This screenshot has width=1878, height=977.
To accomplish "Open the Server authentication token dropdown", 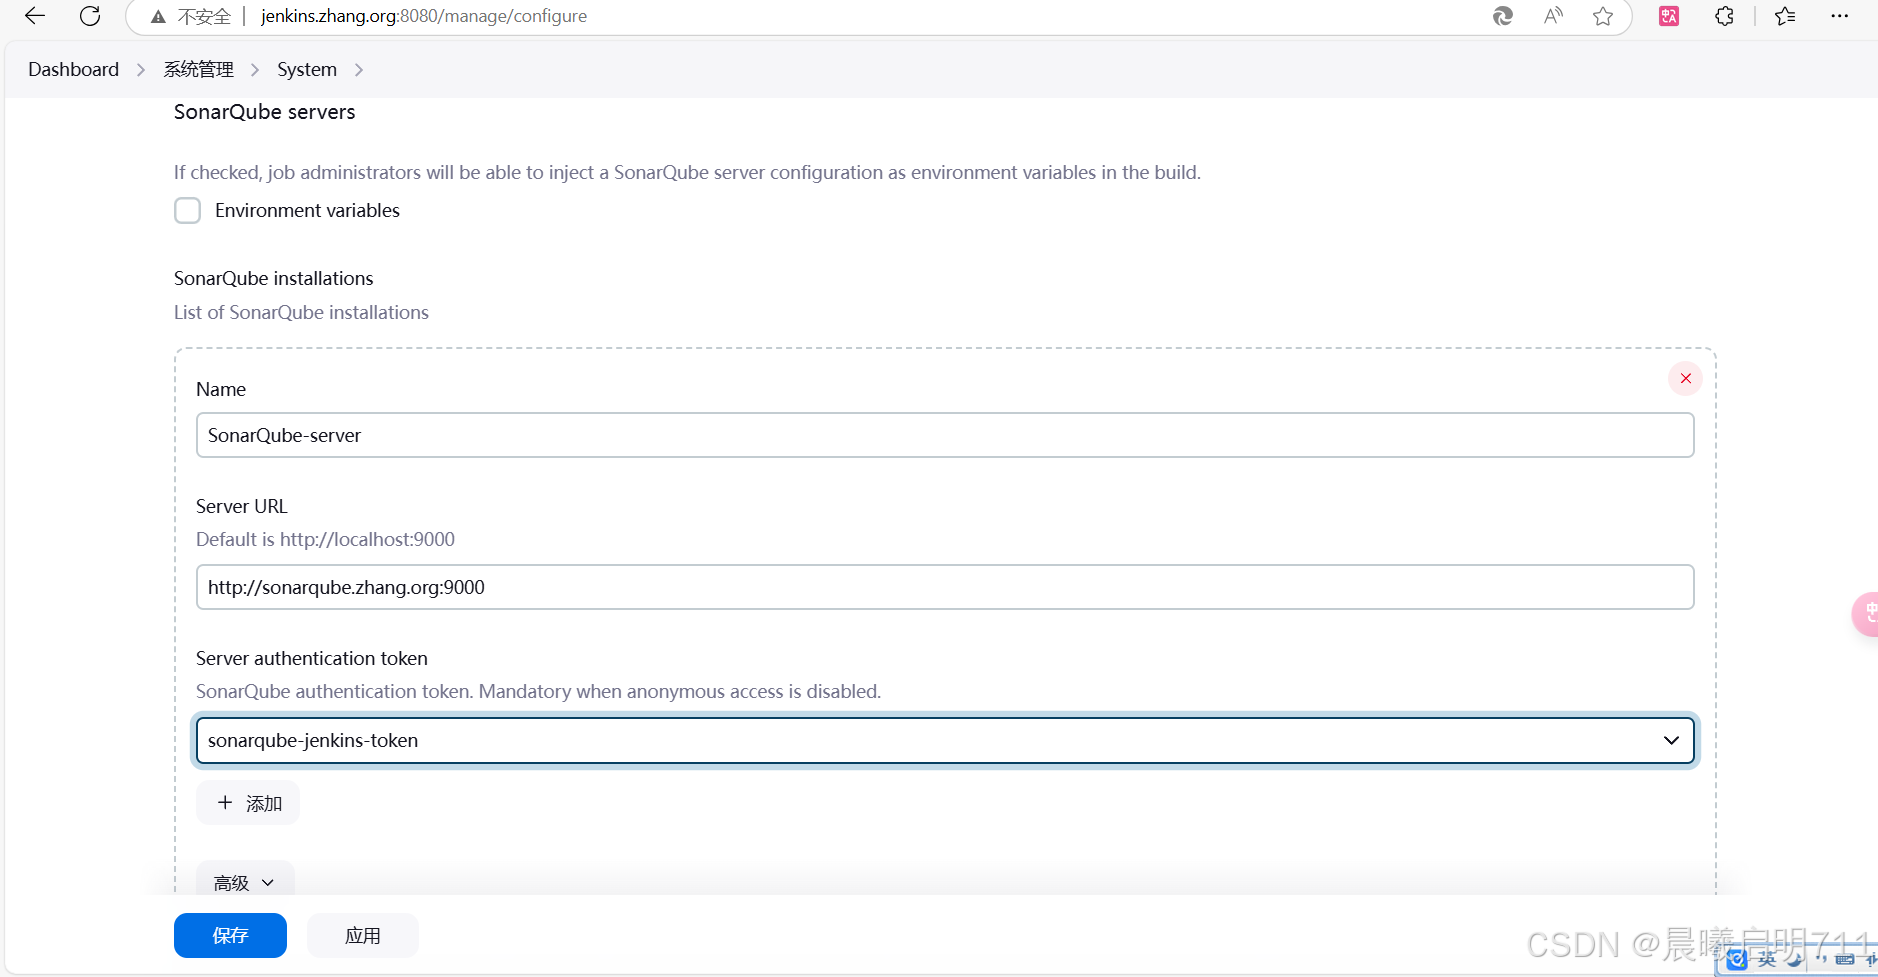I will pos(945,740).
